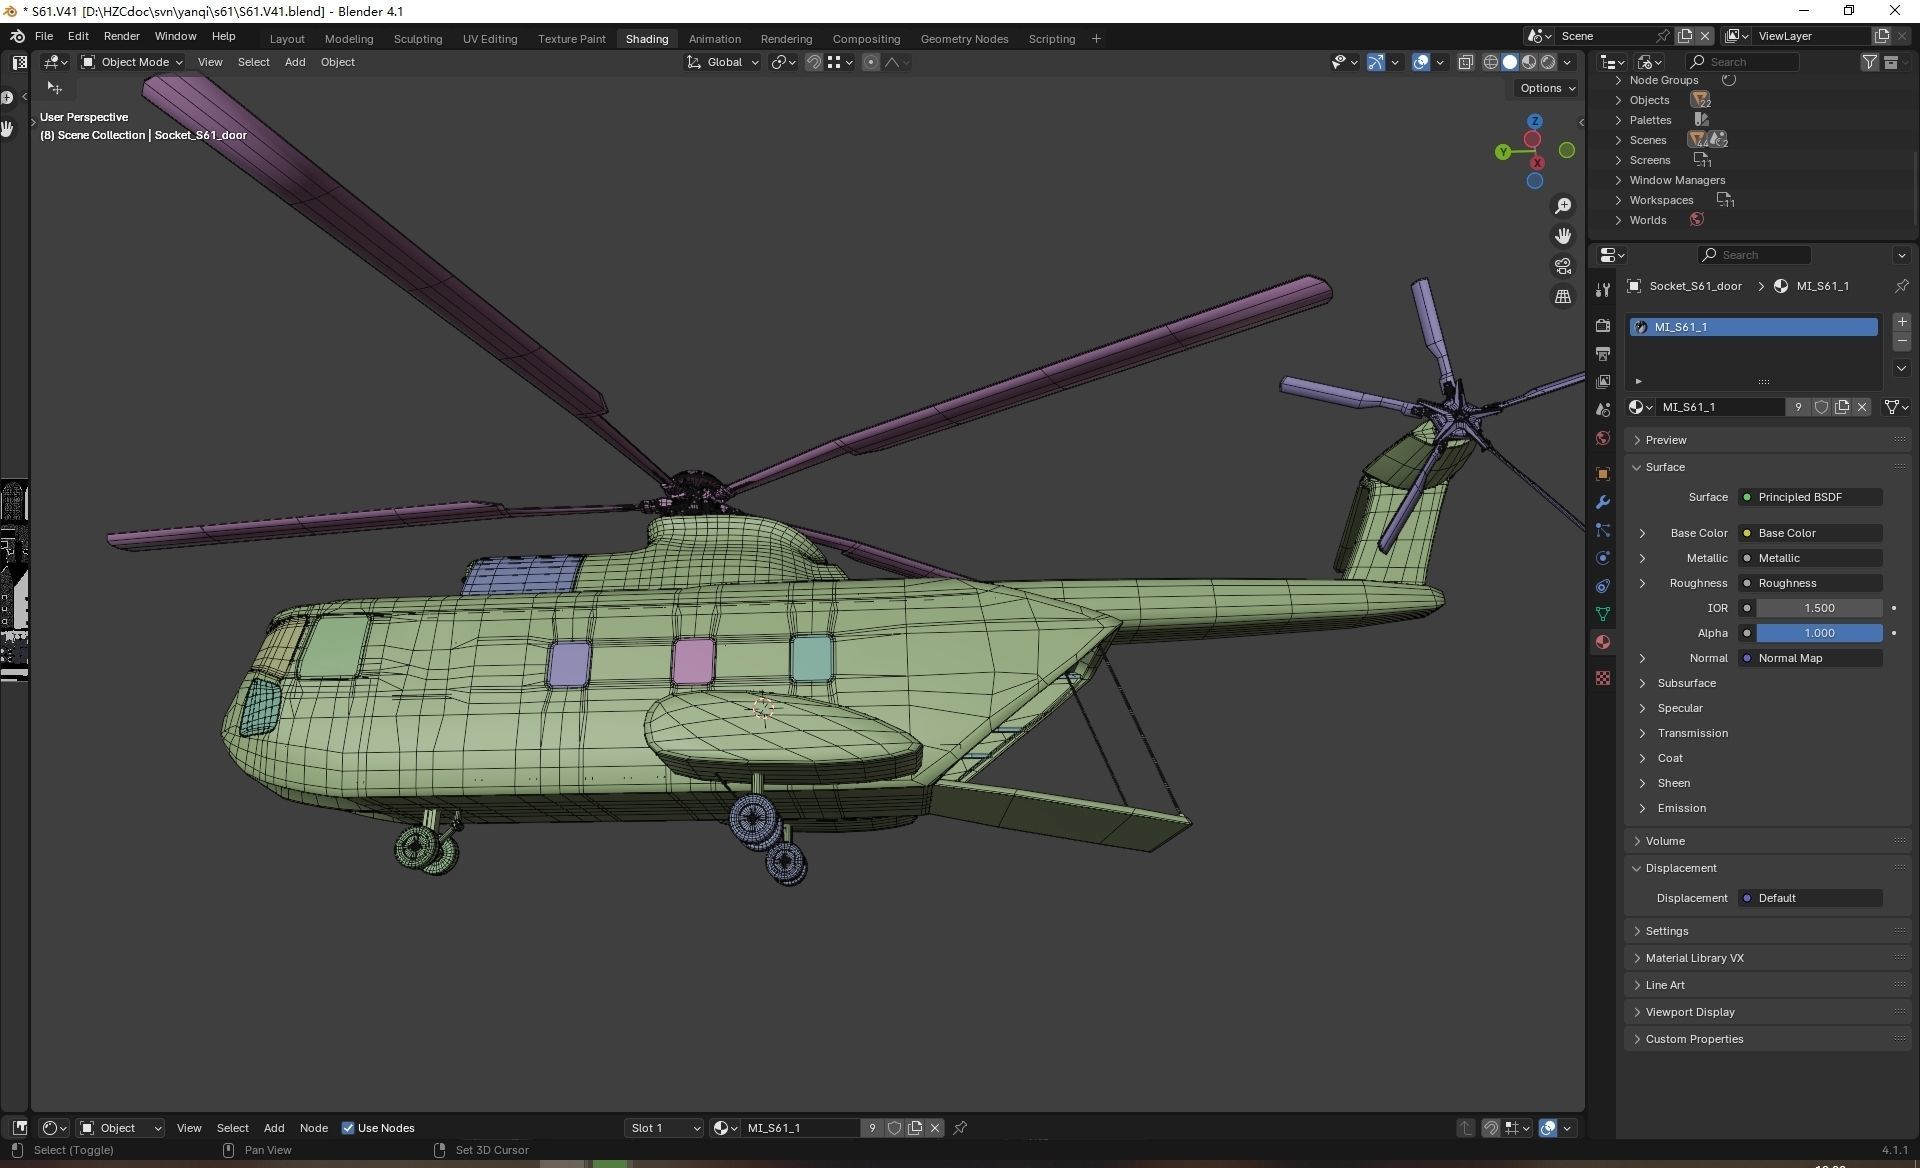The image size is (1920, 1168).
Task: Toggle viewport overlays button
Action: [x=1421, y=62]
